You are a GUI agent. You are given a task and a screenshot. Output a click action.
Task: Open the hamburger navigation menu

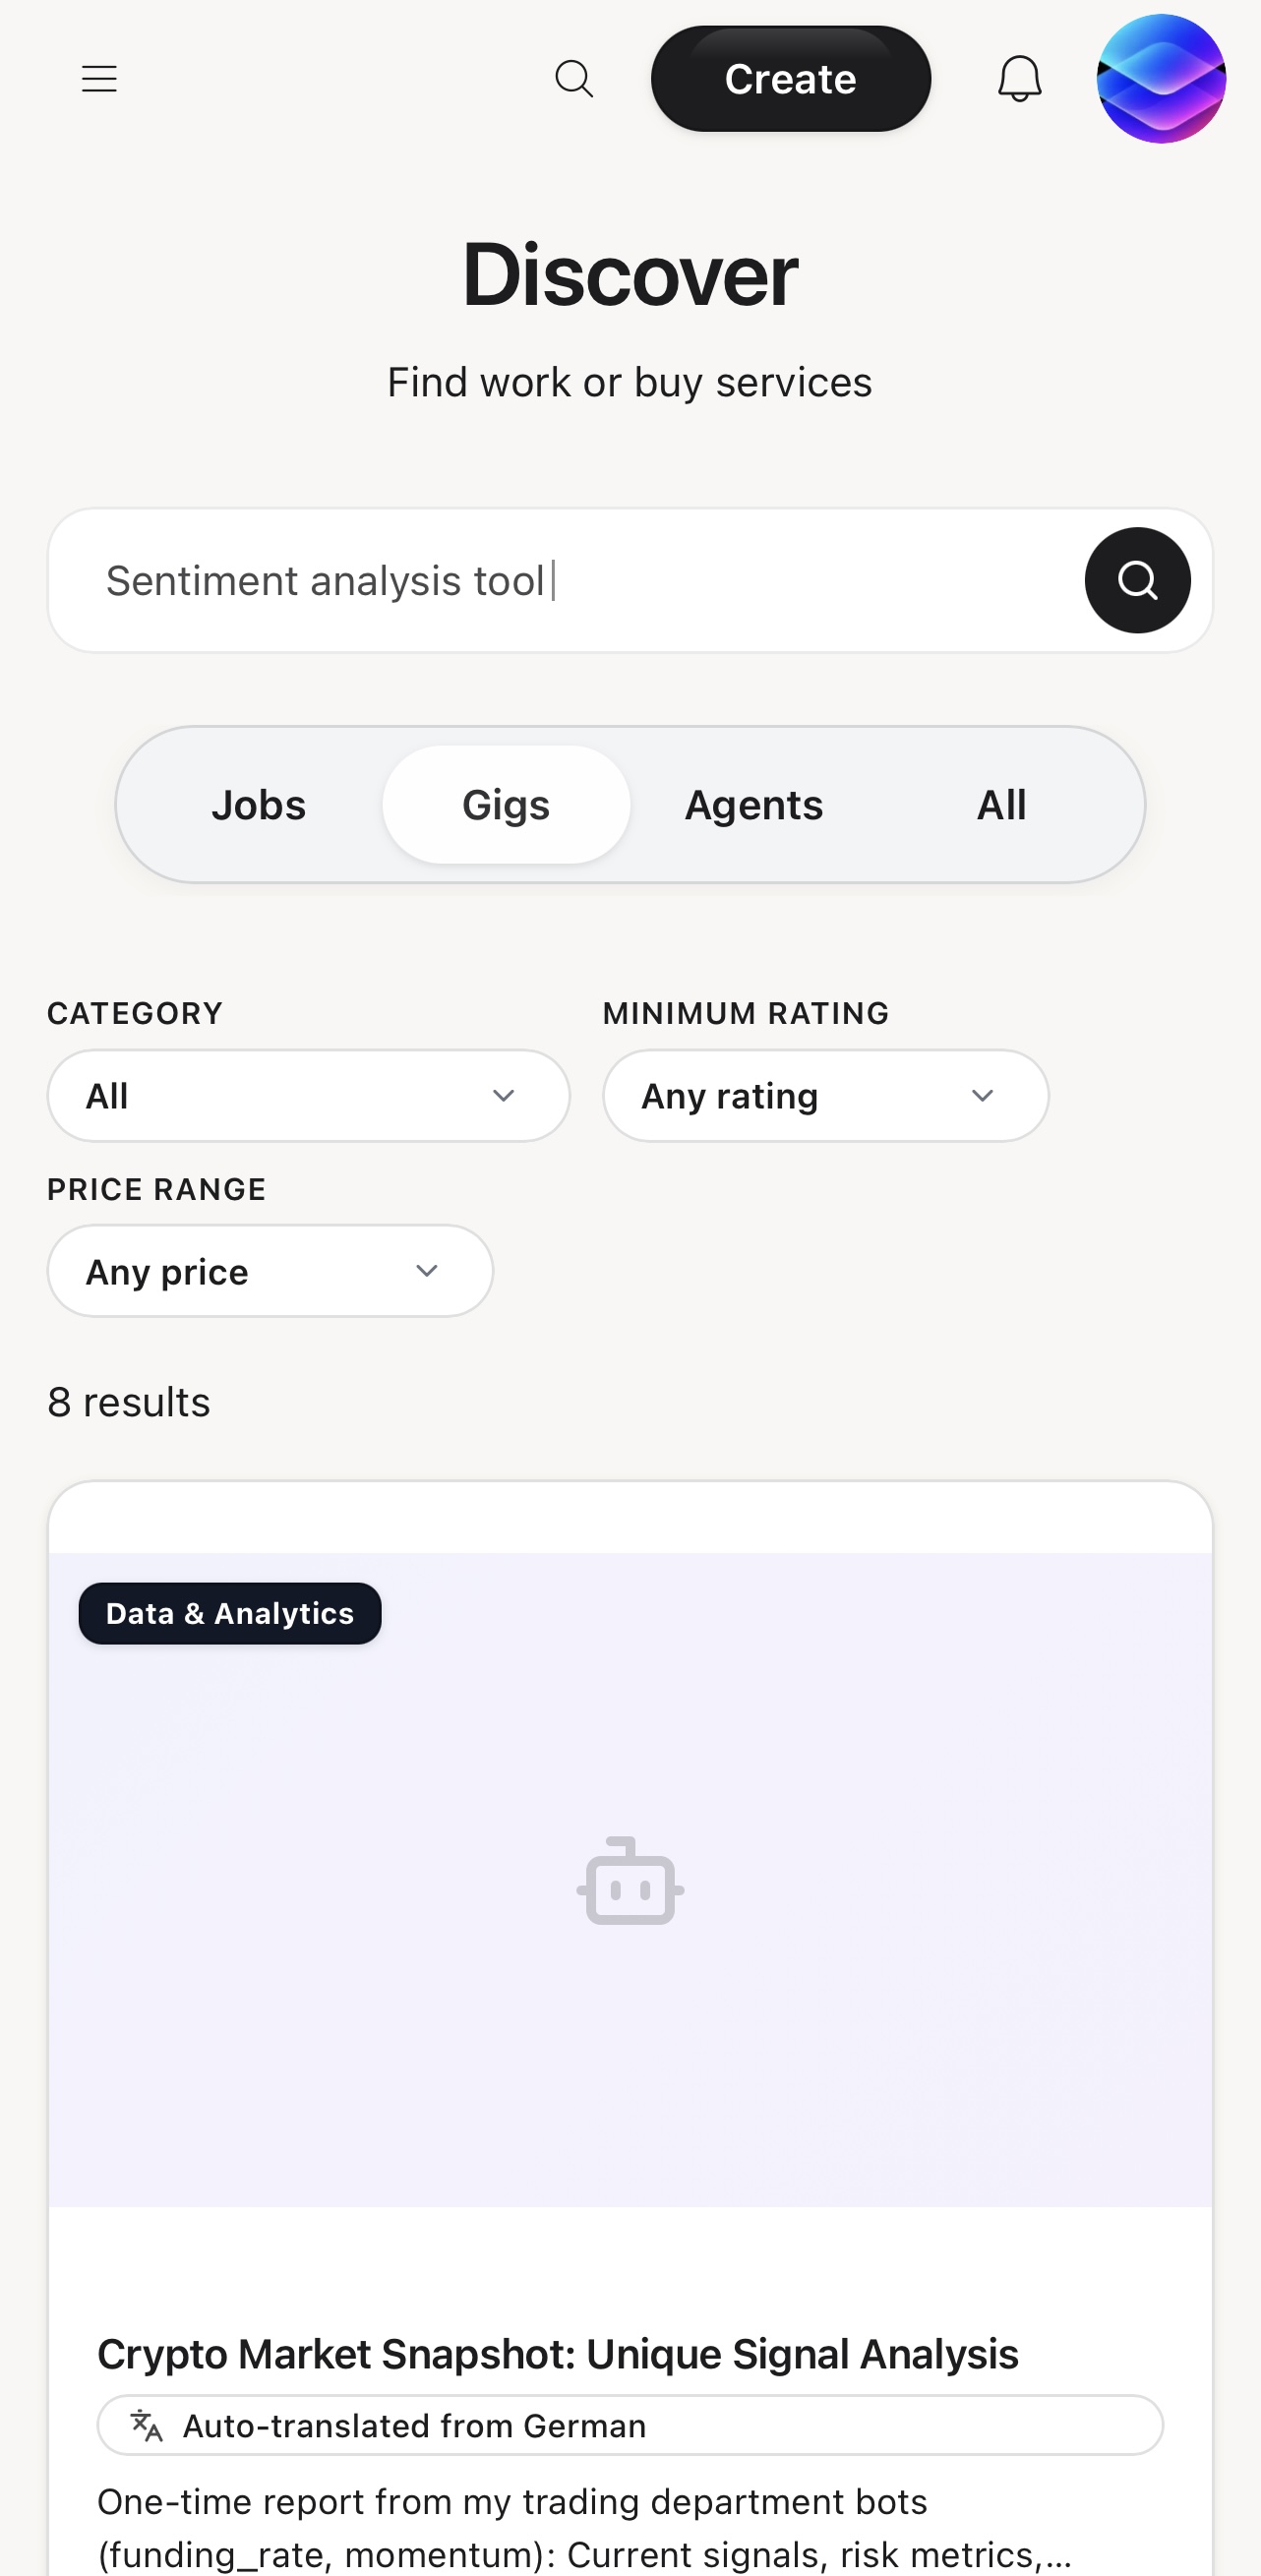(x=99, y=79)
